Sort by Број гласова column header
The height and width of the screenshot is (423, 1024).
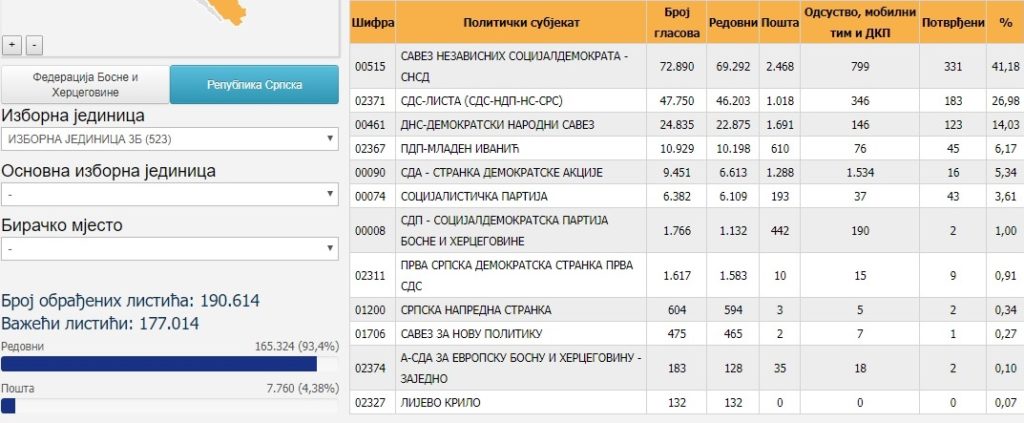click(x=677, y=22)
